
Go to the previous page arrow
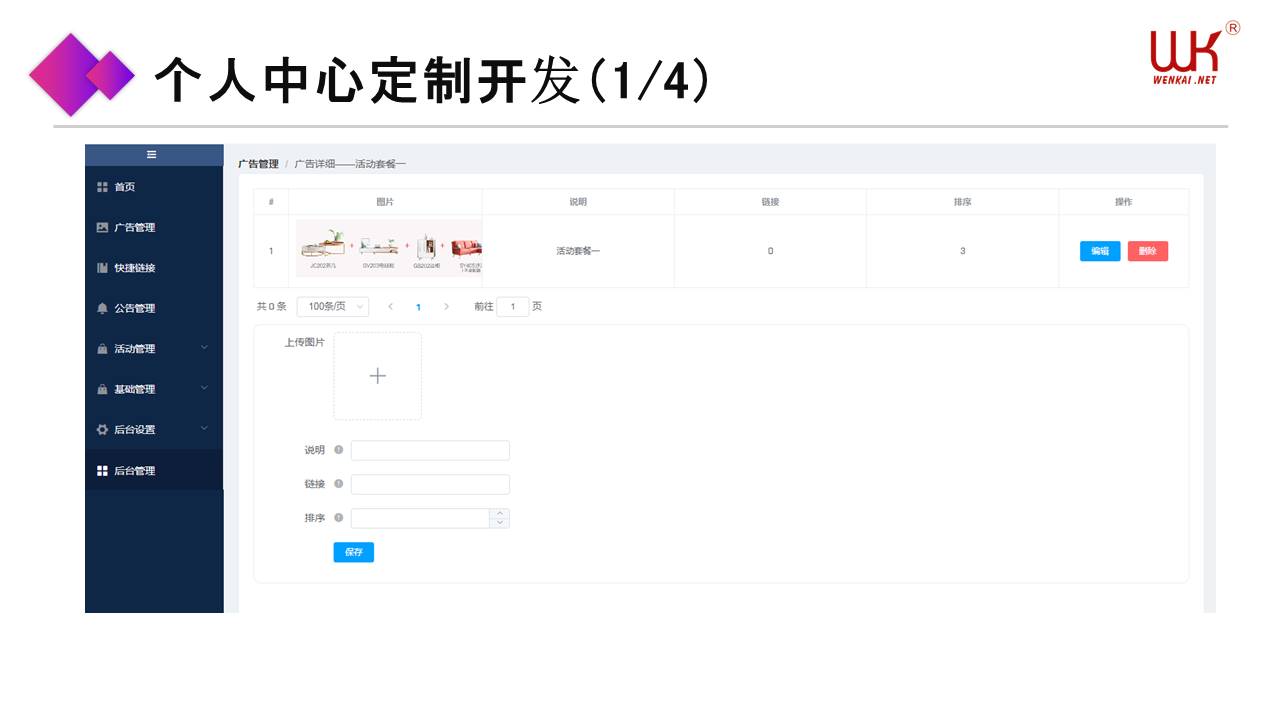pyautogui.click(x=391, y=307)
